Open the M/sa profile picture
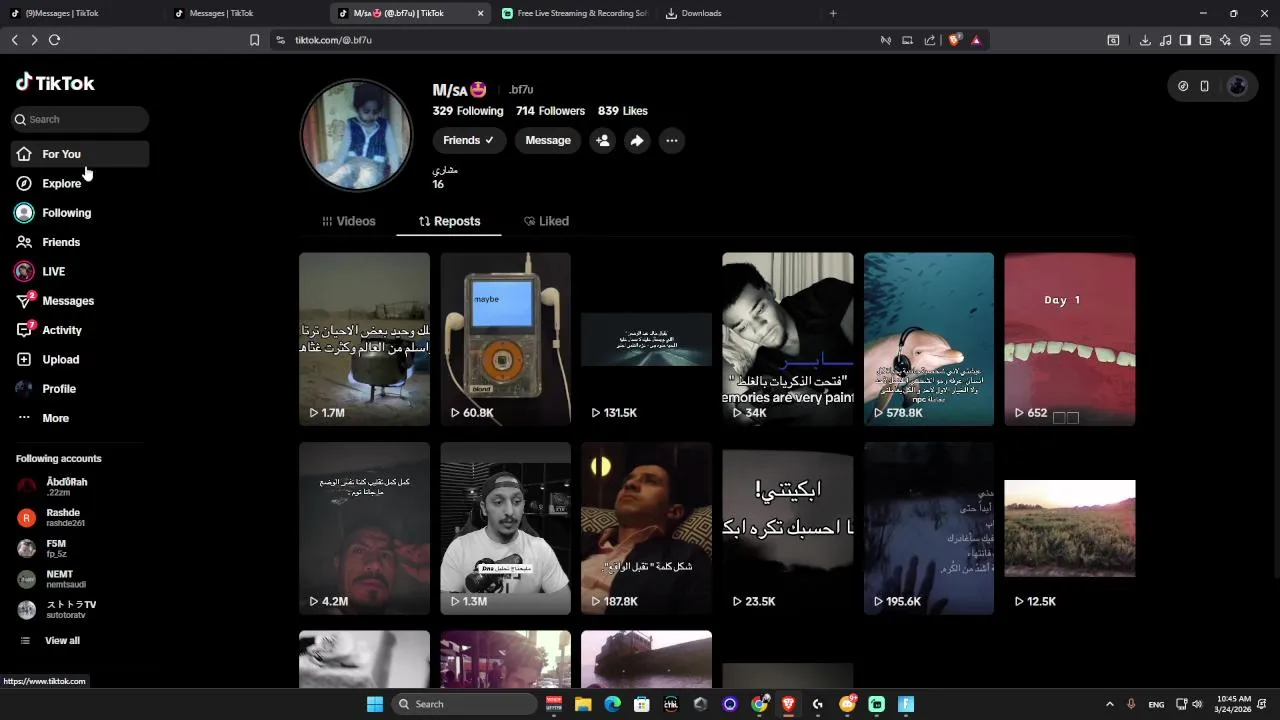This screenshot has height=720, width=1280. tap(357, 134)
